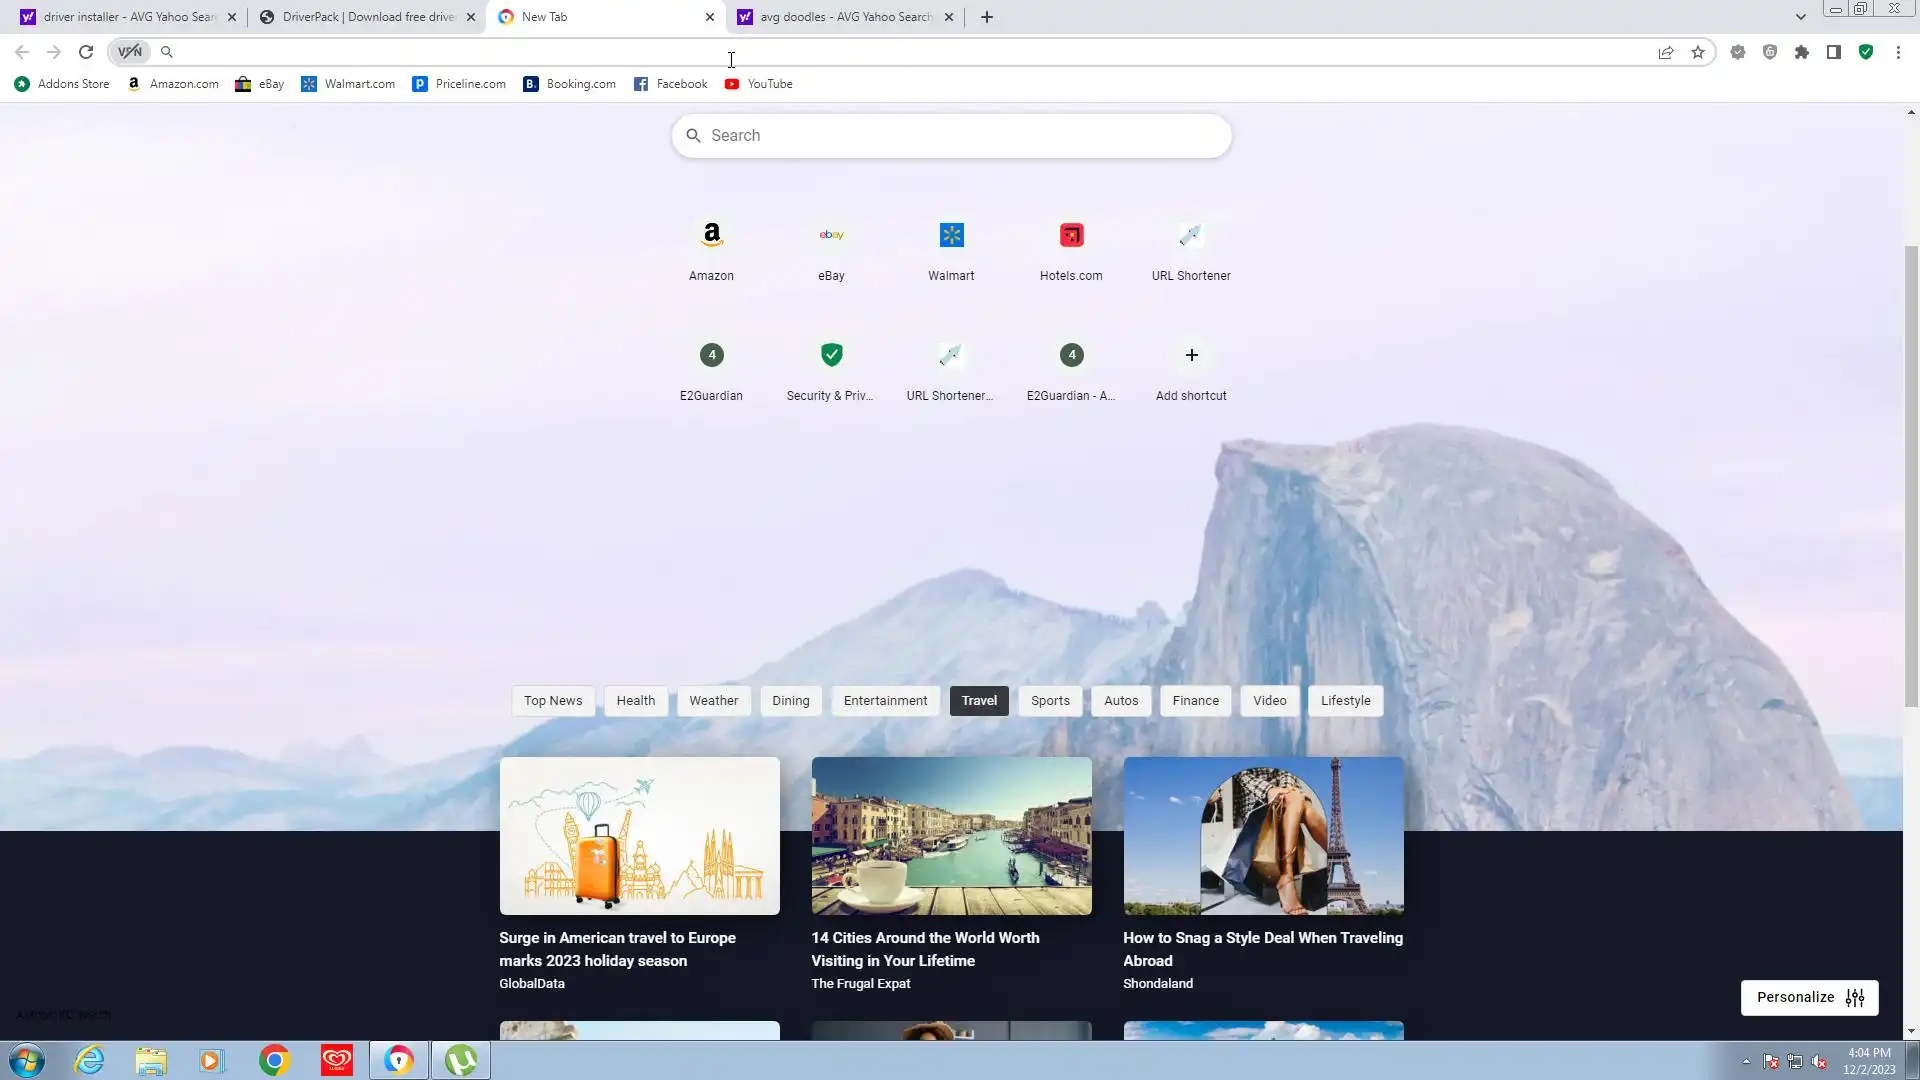Open the side panel icon

(x=1834, y=52)
